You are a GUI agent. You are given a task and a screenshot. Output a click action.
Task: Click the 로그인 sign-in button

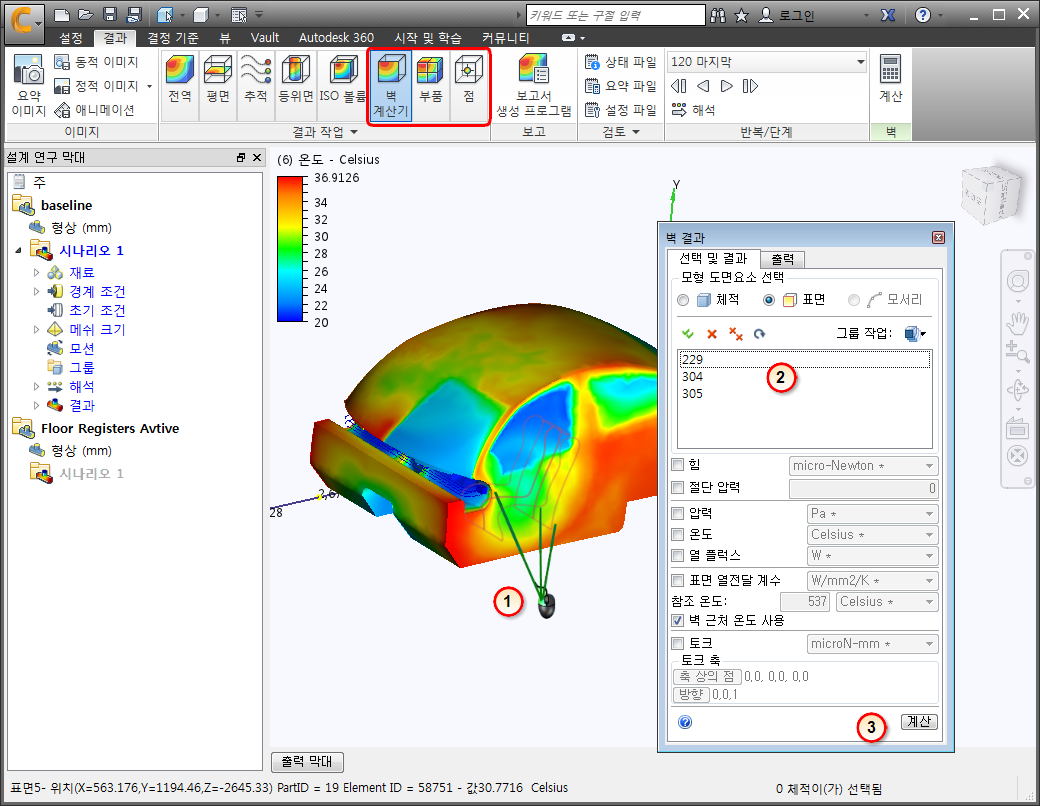pyautogui.click(x=787, y=15)
